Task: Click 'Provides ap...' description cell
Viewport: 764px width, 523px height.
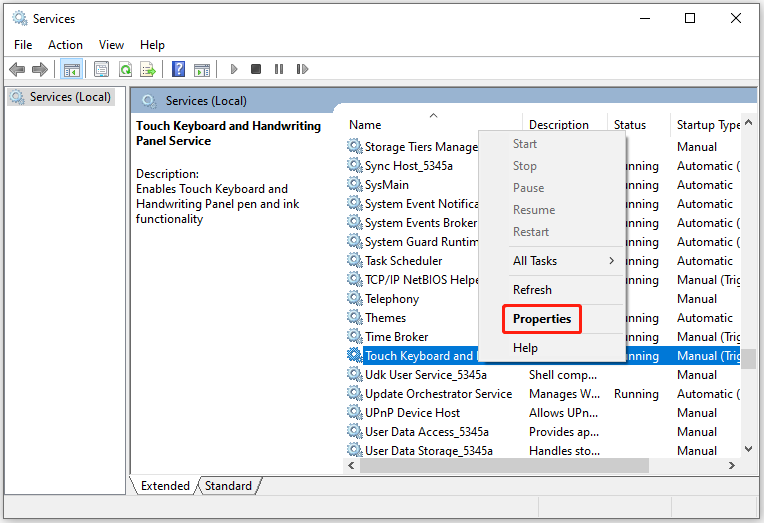Action: [564, 431]
